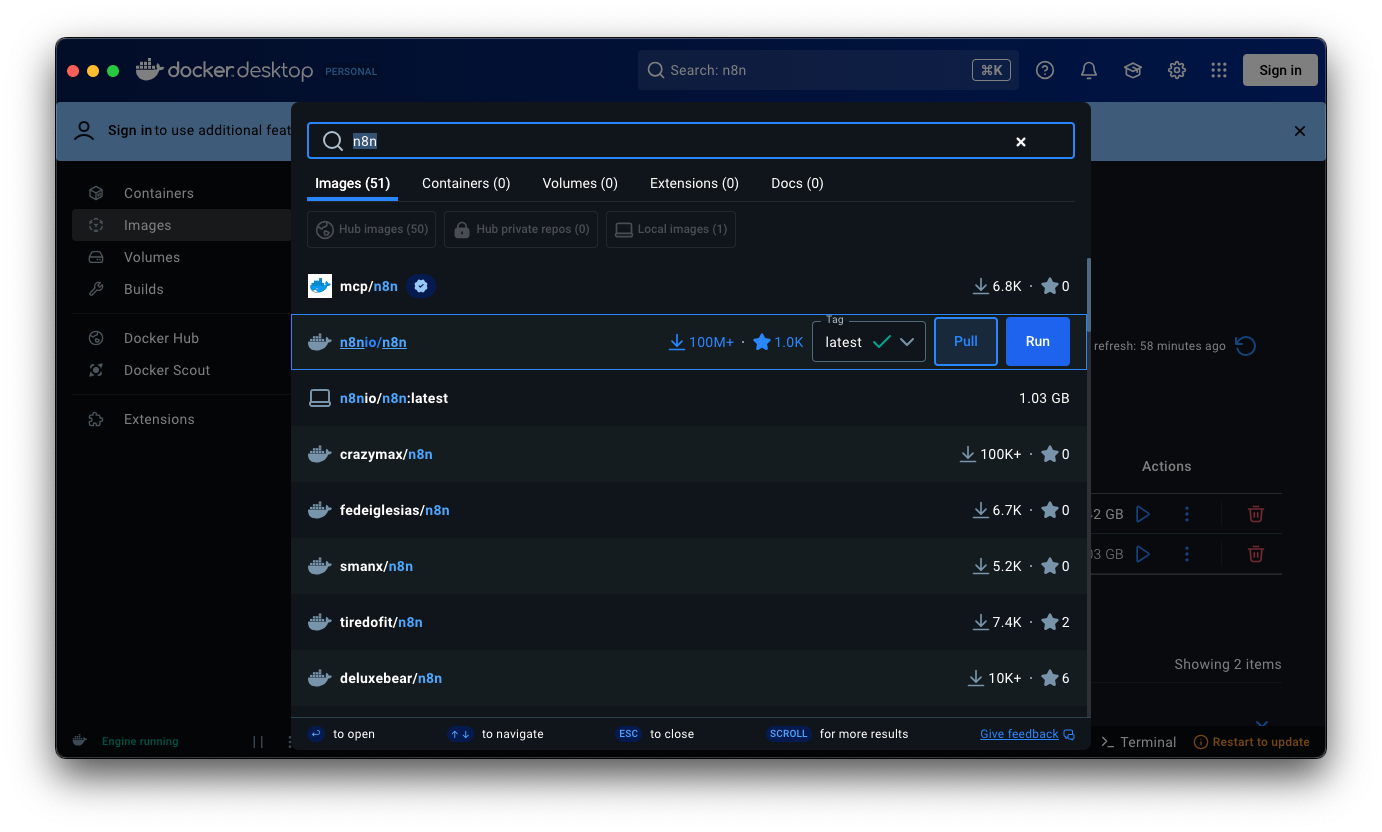Open more actions for image row ending 2 GB

pyautogui.click(x=1187, y=513)
